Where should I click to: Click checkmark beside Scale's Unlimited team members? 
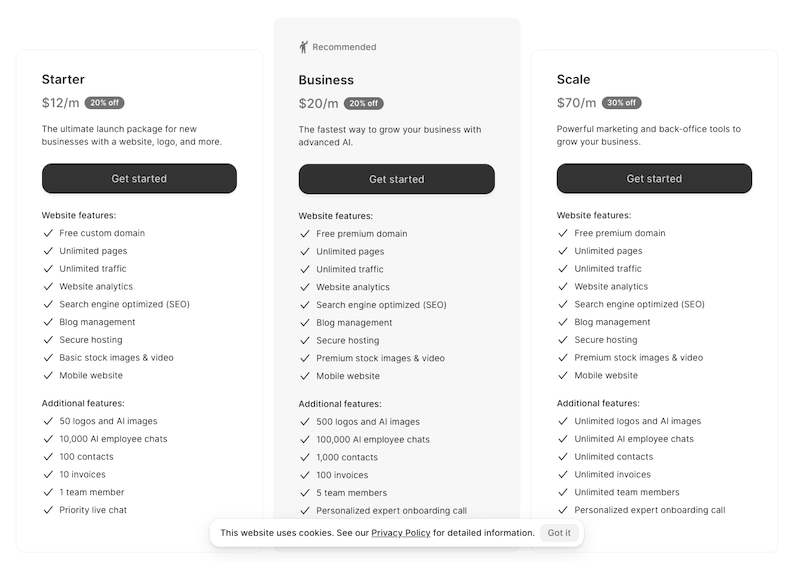563,492
